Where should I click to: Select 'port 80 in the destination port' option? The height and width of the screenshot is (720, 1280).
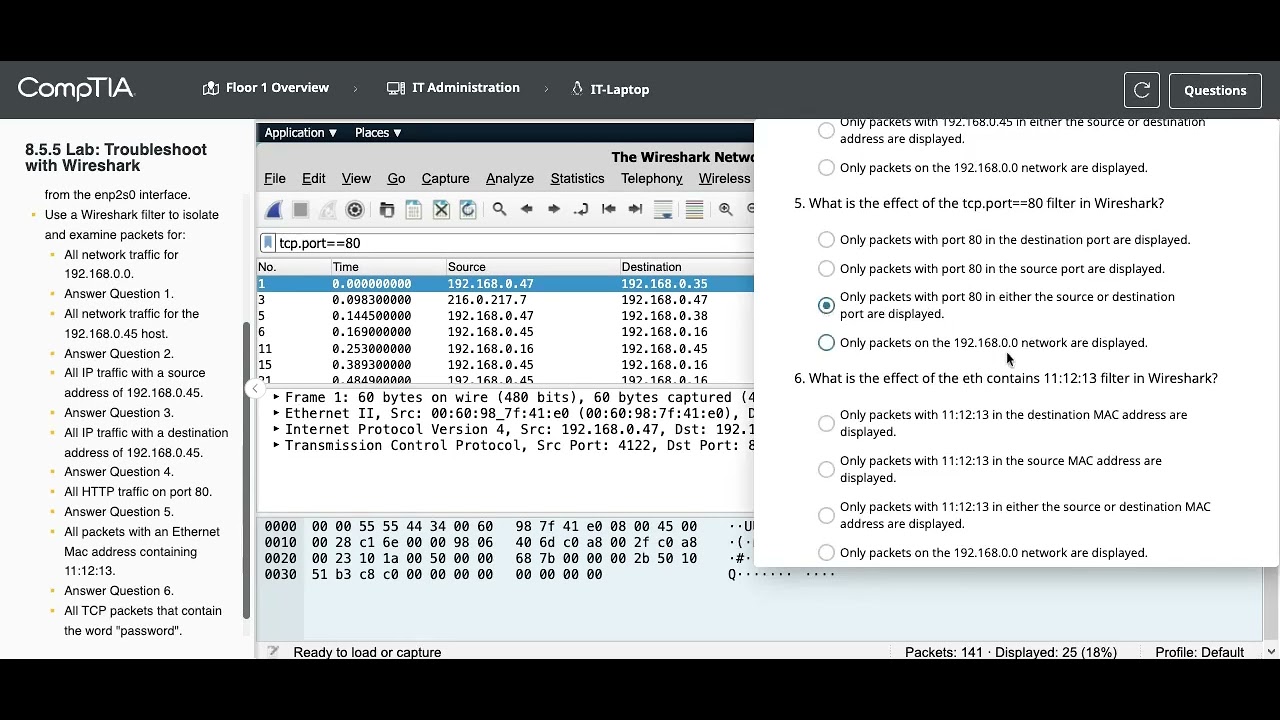click(x=826, y=240)
